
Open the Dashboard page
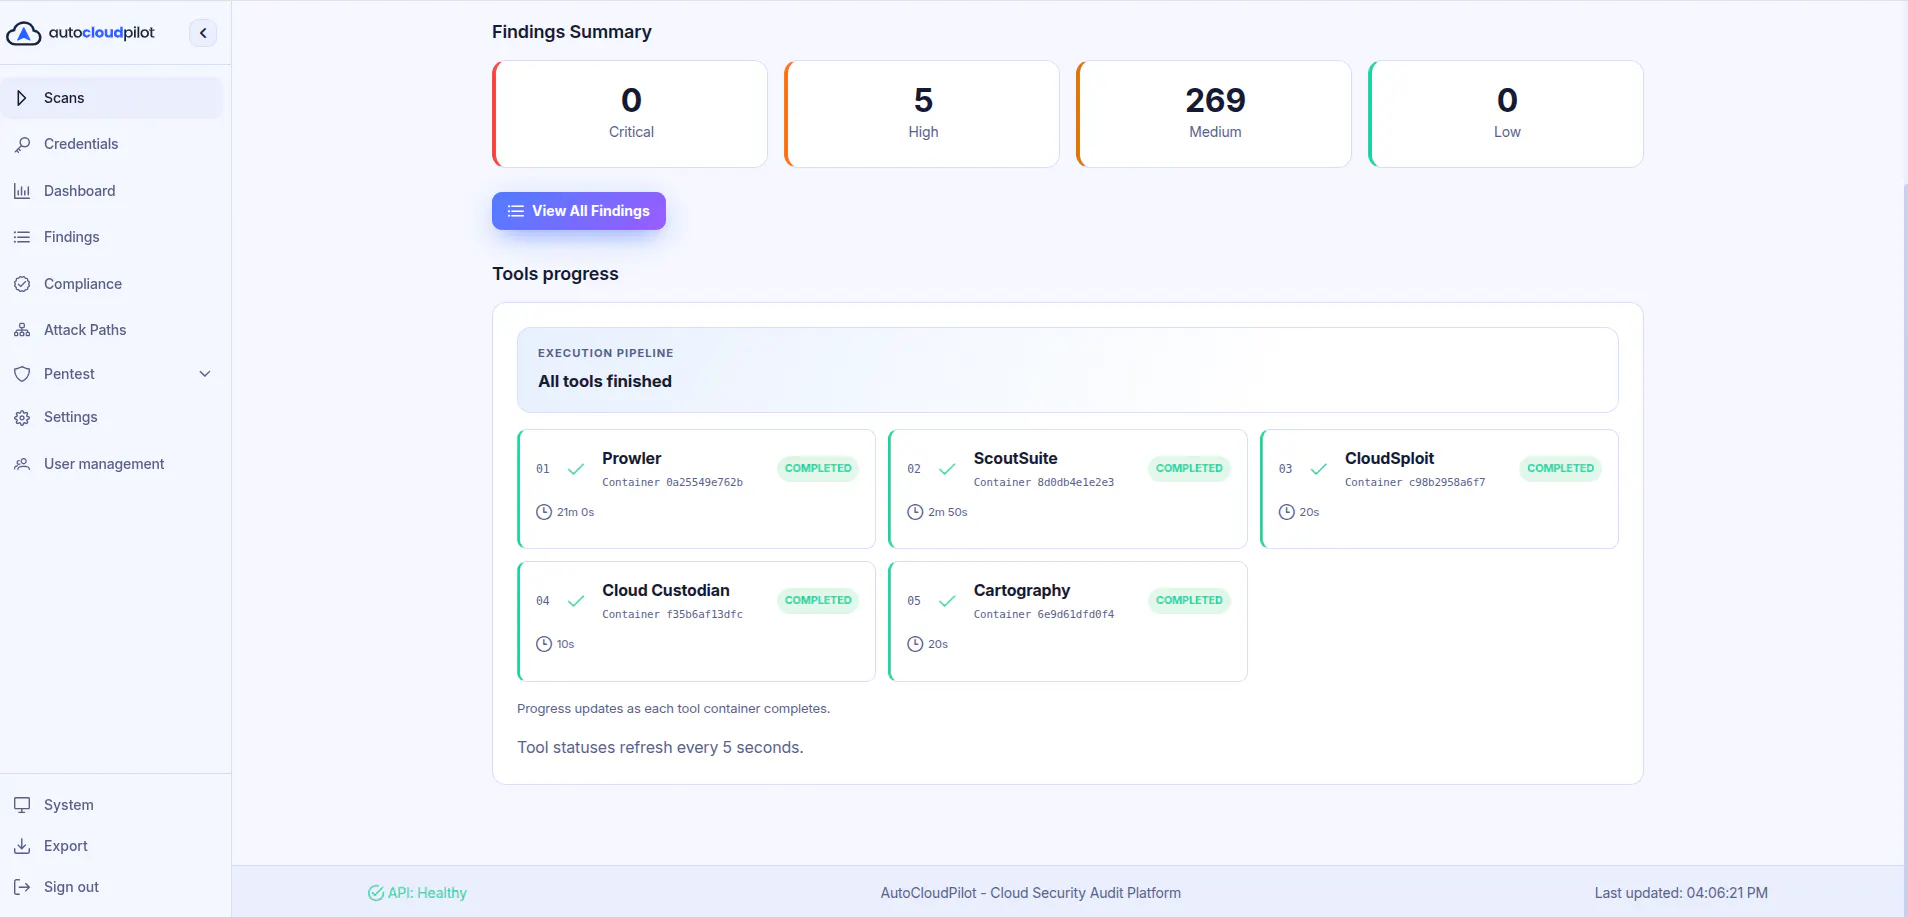point(112,191)
